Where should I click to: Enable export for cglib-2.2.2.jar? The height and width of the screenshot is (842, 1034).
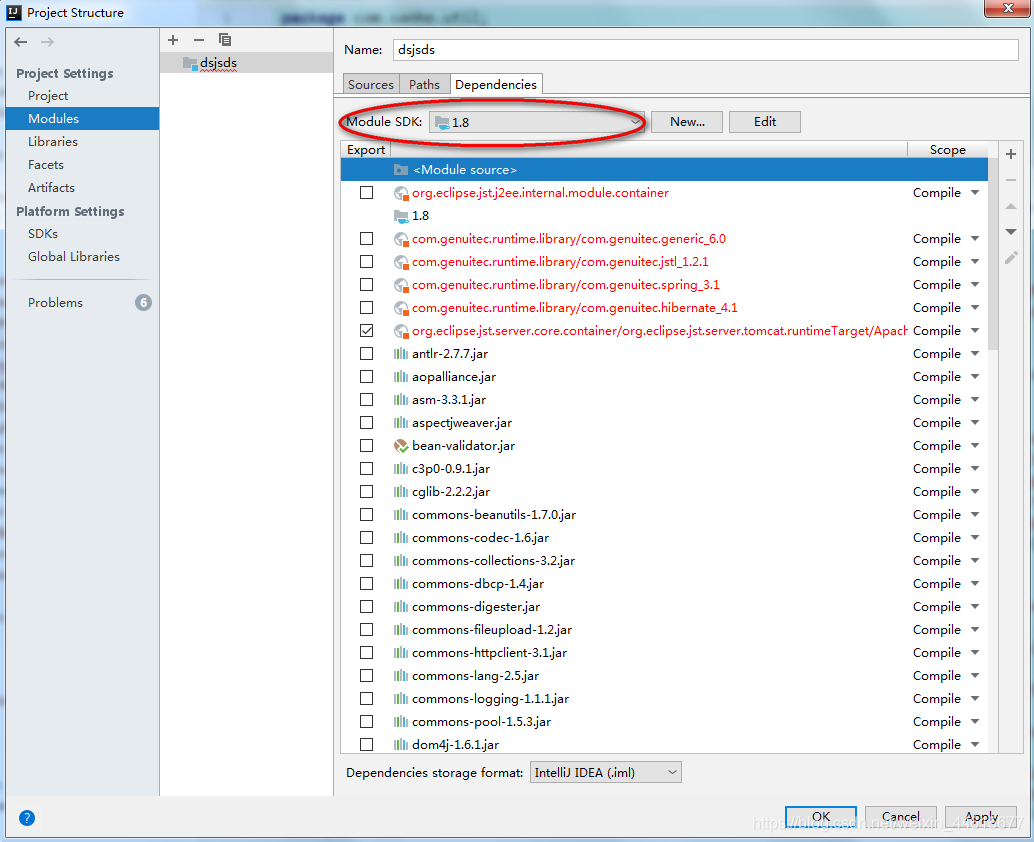click(367, 491)
